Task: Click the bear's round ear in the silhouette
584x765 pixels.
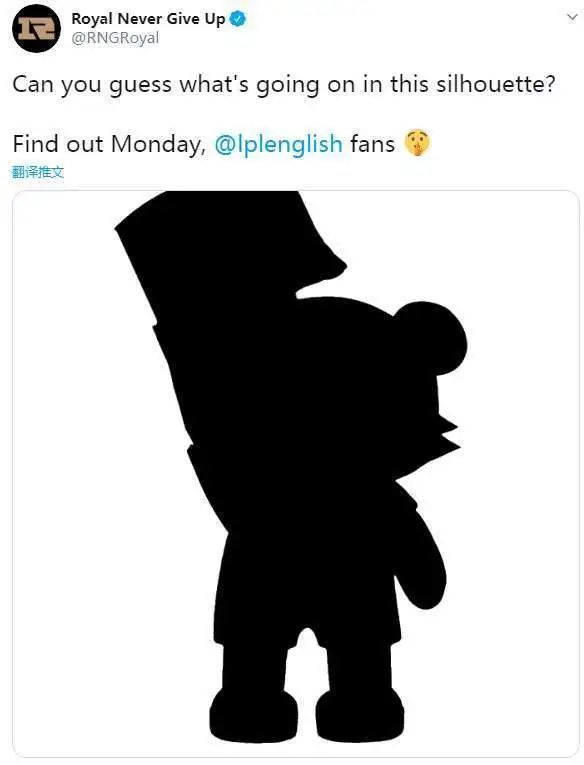Action: 433,338
